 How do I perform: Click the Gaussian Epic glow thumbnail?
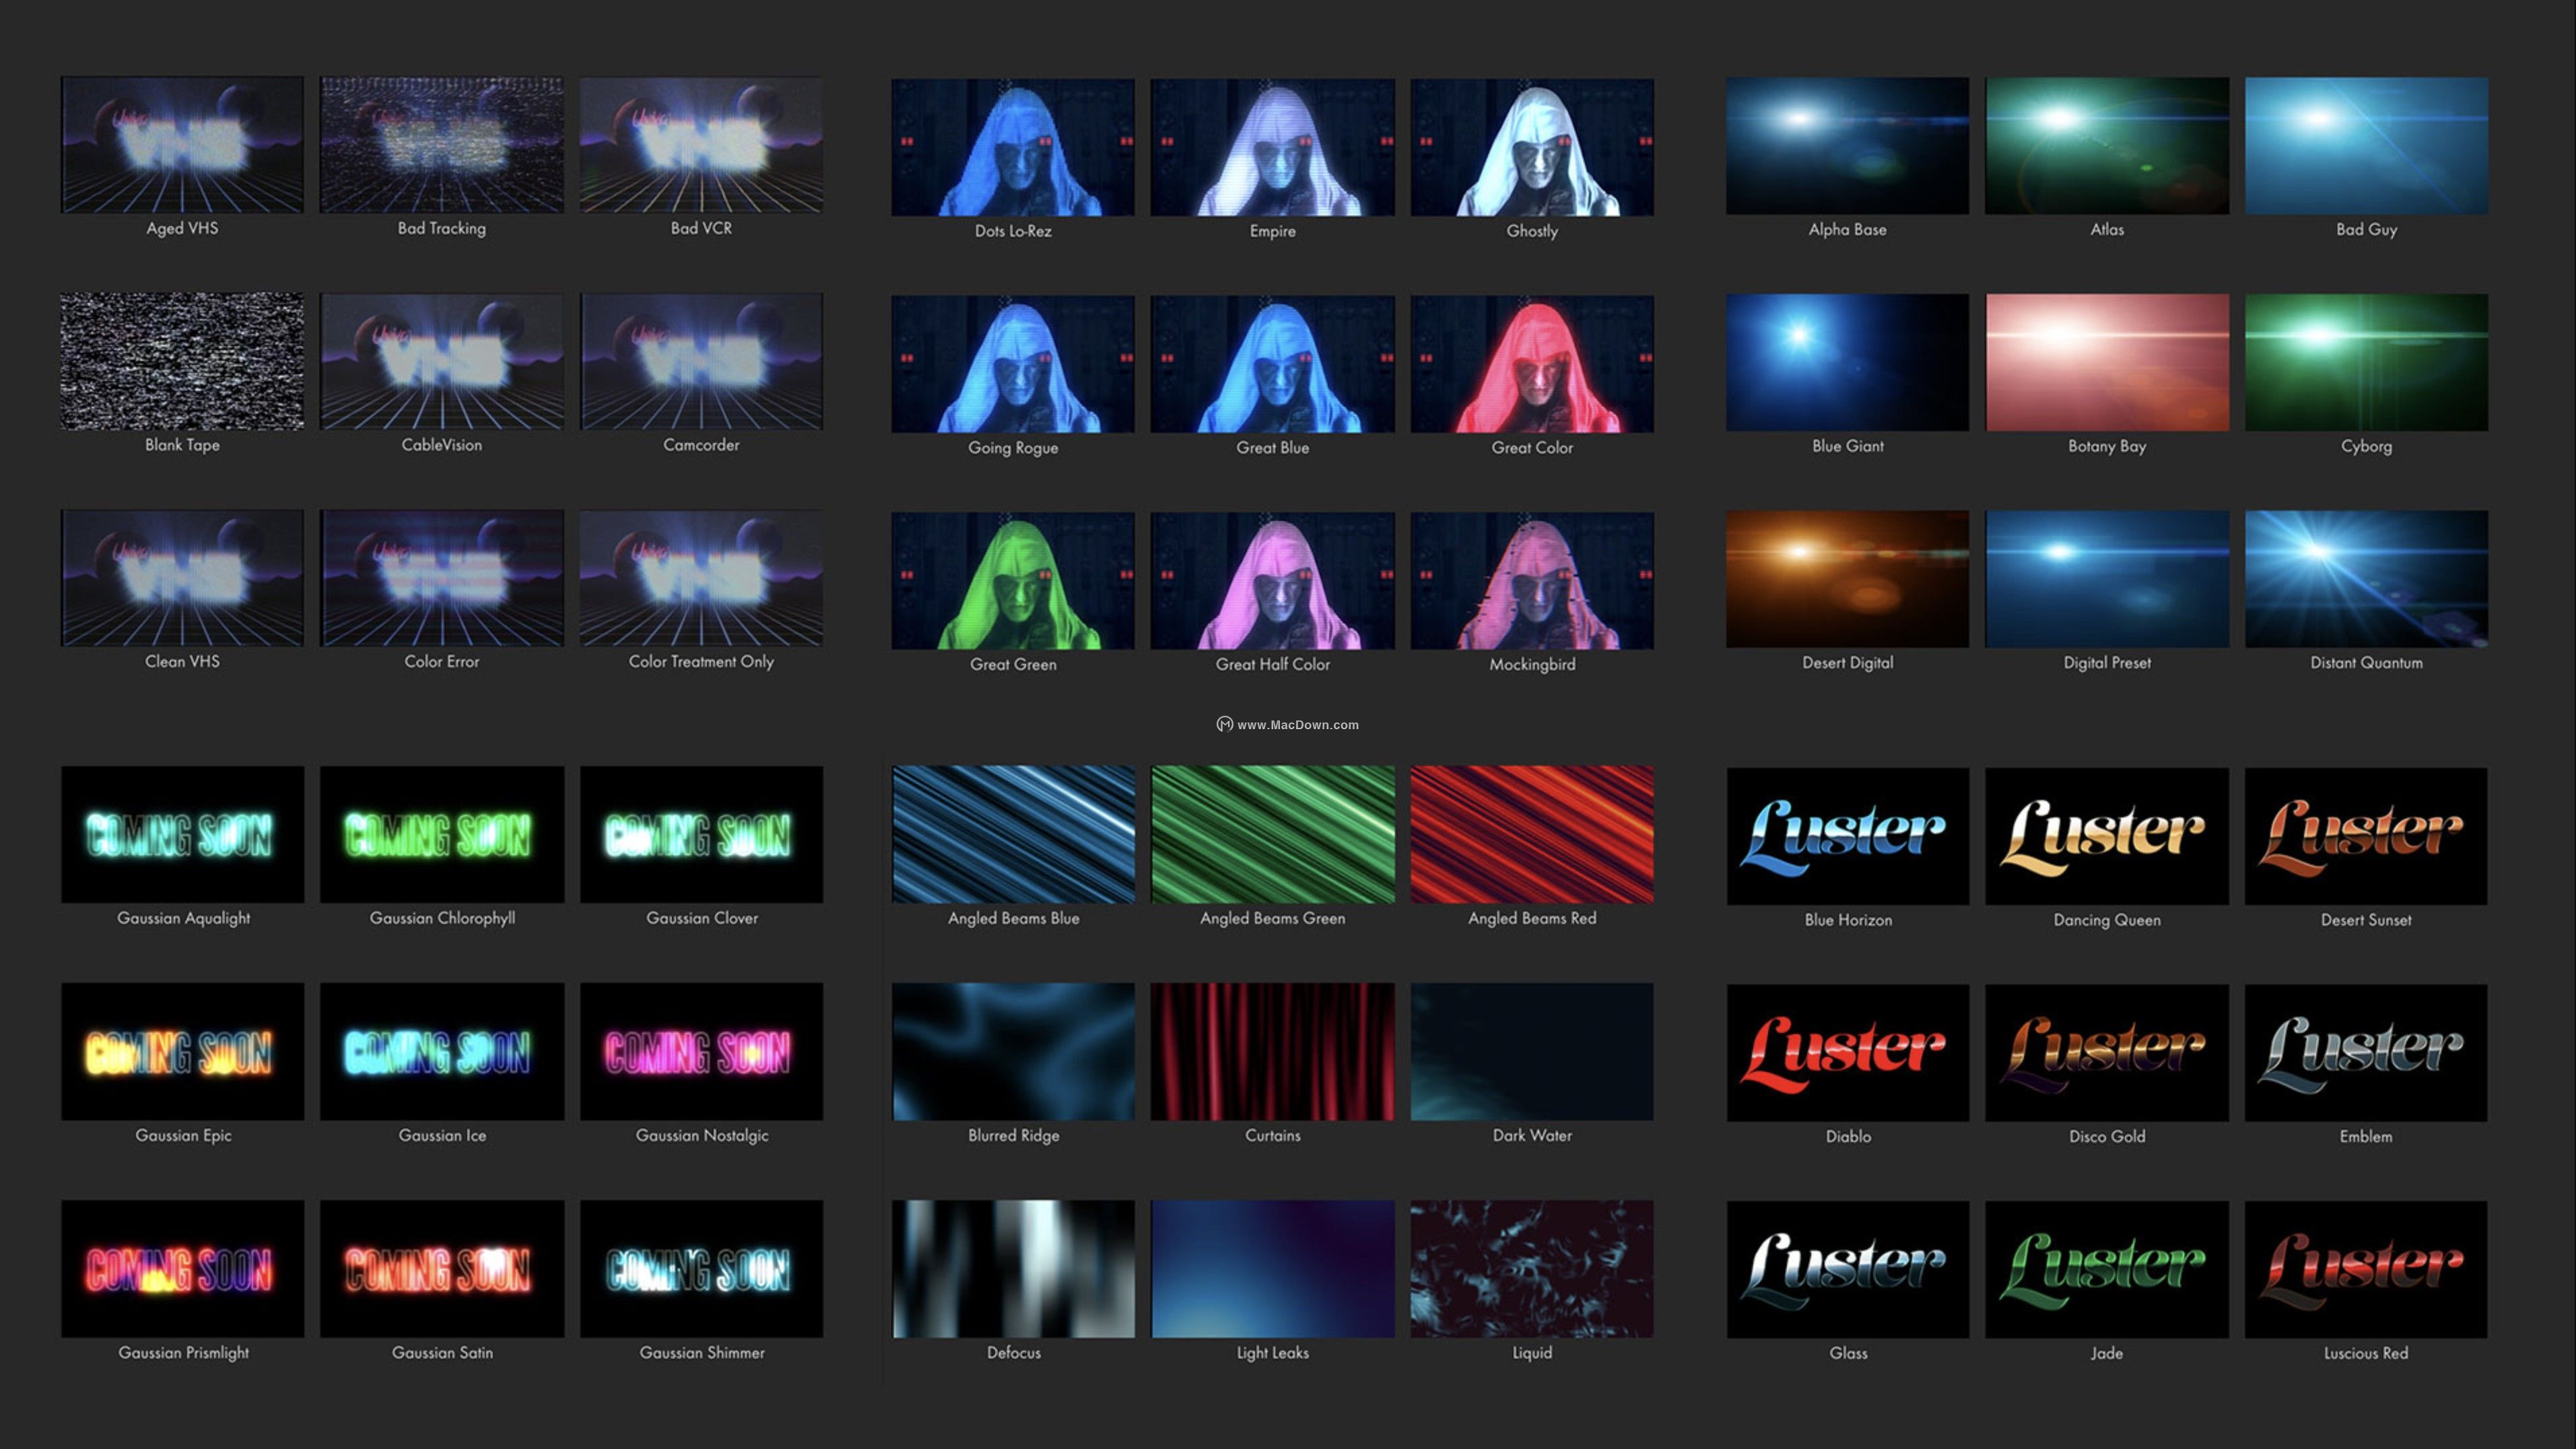coord(182,1051)
